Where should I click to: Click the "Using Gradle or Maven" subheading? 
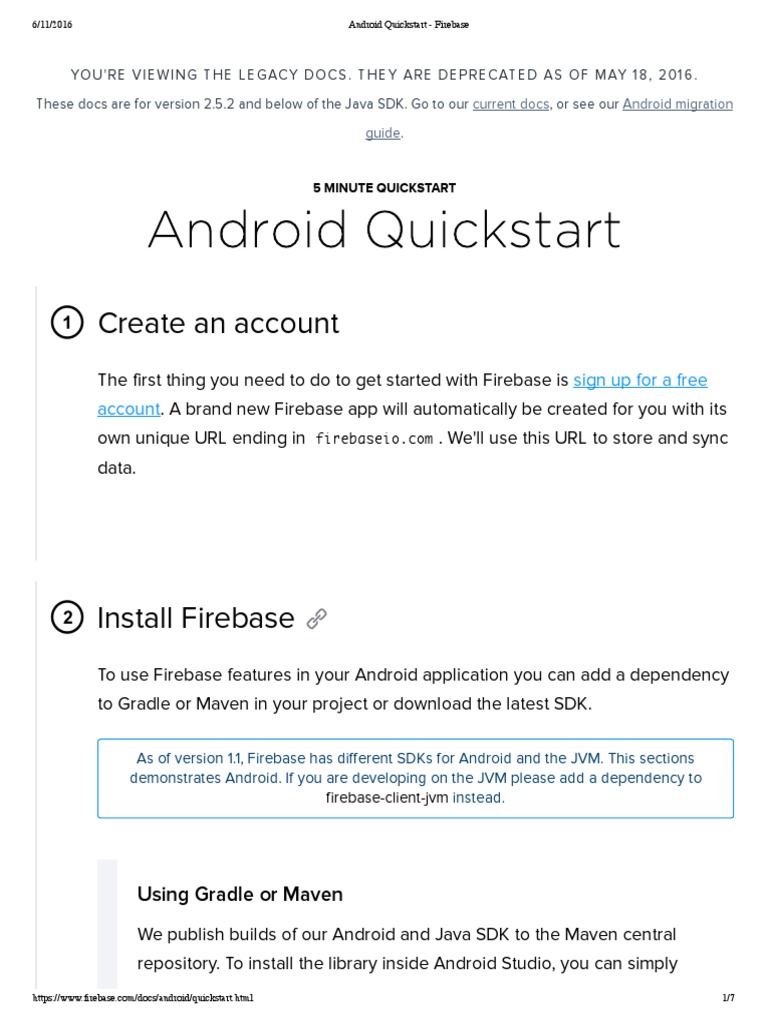(x=240, y=894)
